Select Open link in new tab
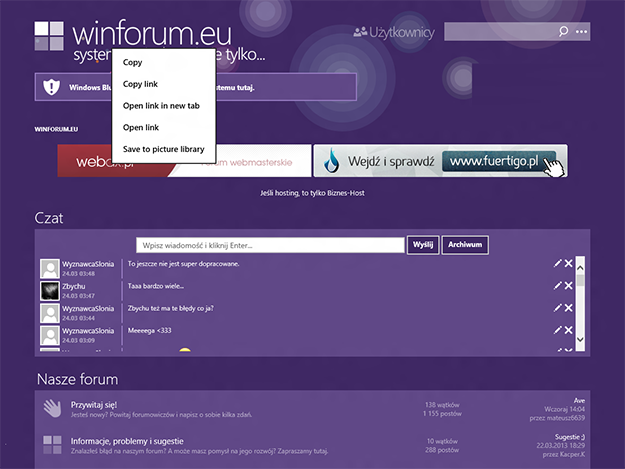 (x=161, y=106)
